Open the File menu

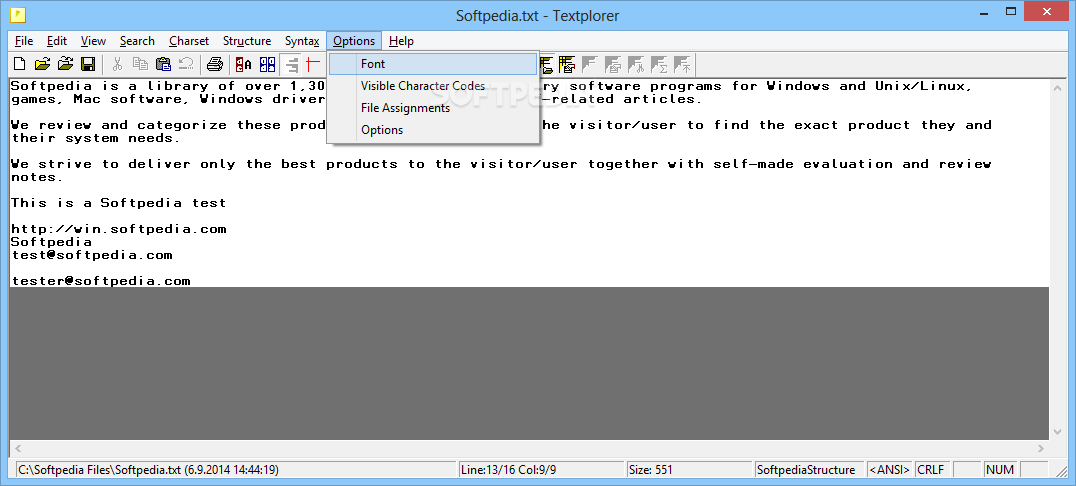tap(24, 41)
